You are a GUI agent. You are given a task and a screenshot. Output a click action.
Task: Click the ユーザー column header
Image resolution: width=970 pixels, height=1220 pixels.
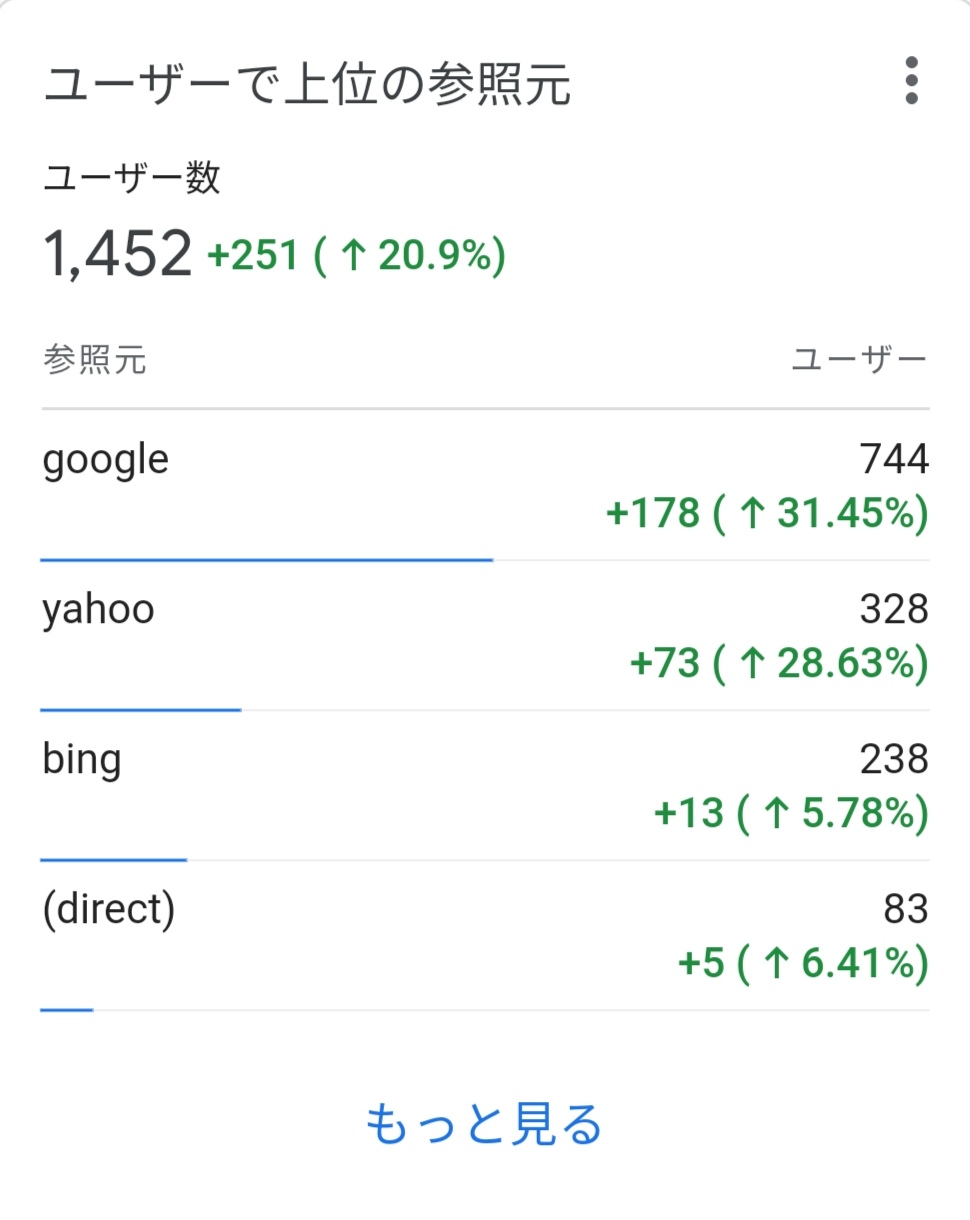[860, 360]
